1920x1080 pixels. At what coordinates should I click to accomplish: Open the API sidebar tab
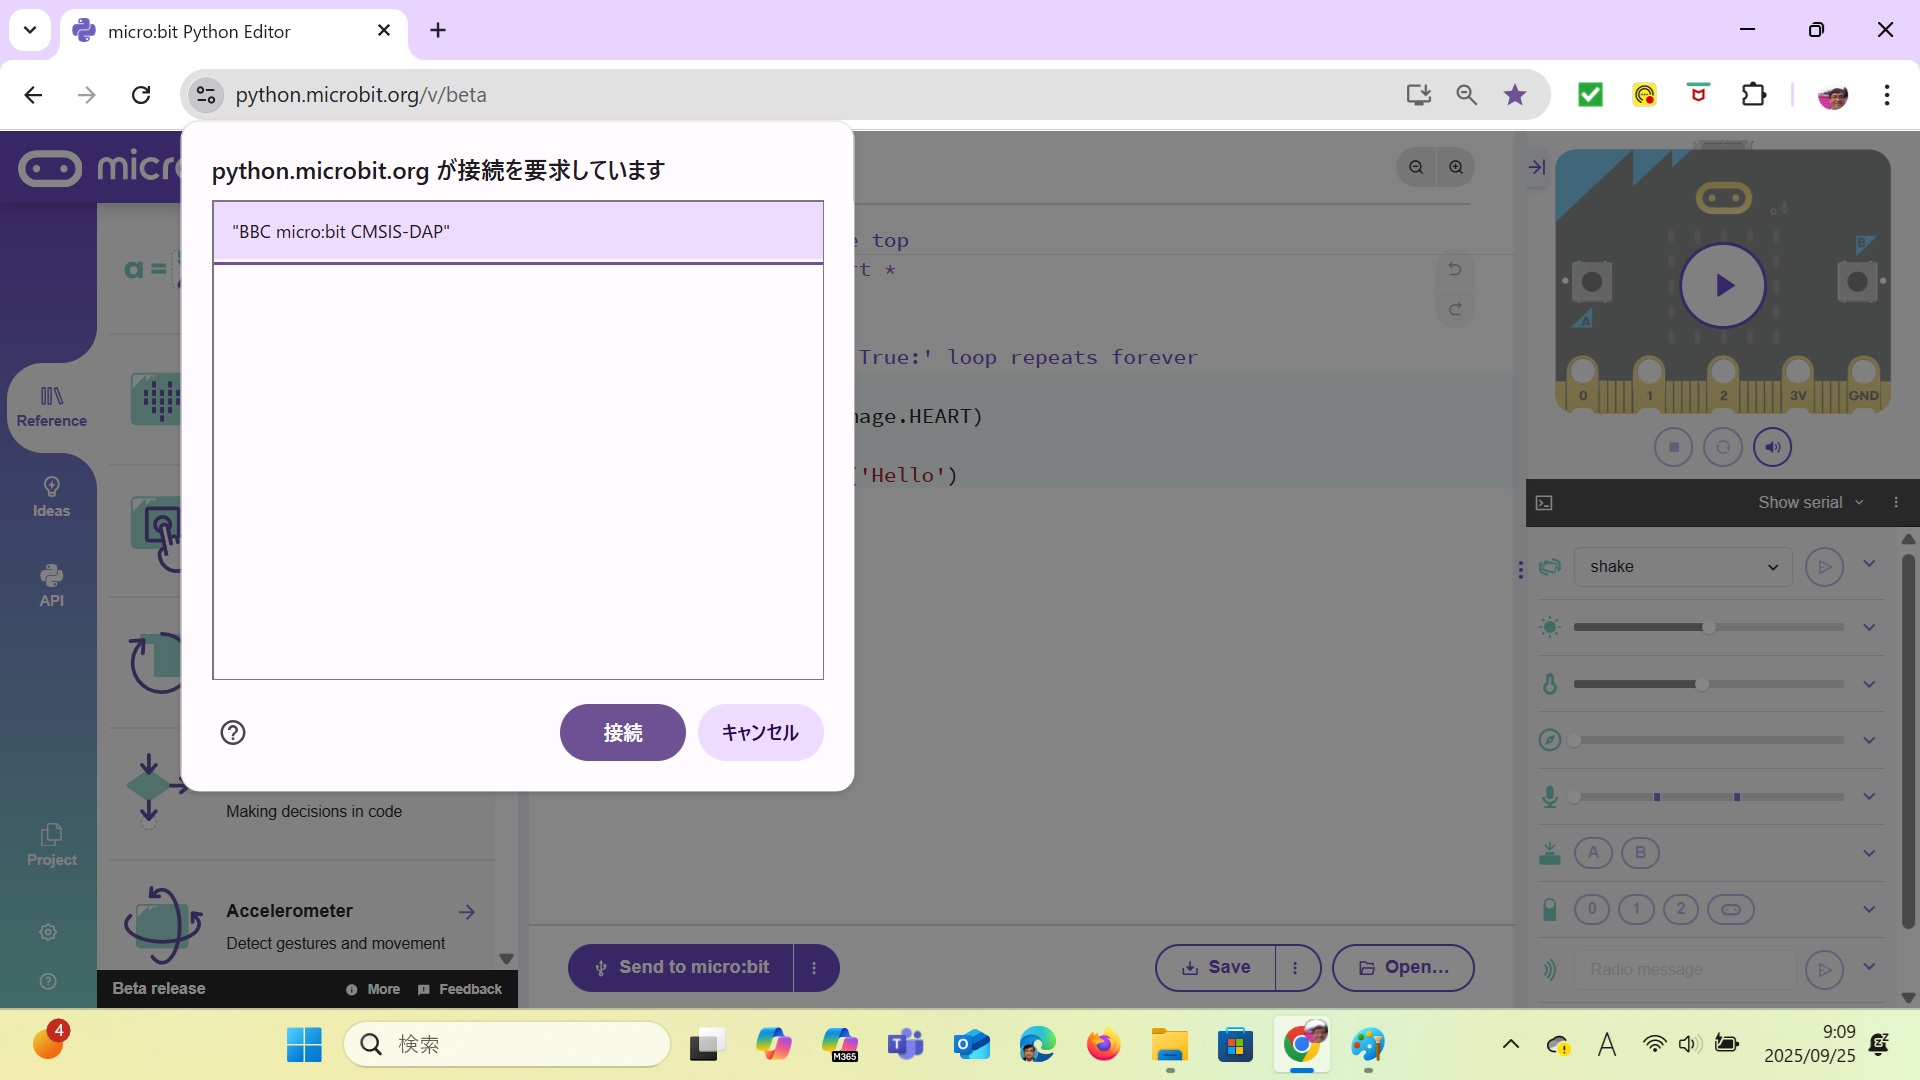(x=51, y=586)
